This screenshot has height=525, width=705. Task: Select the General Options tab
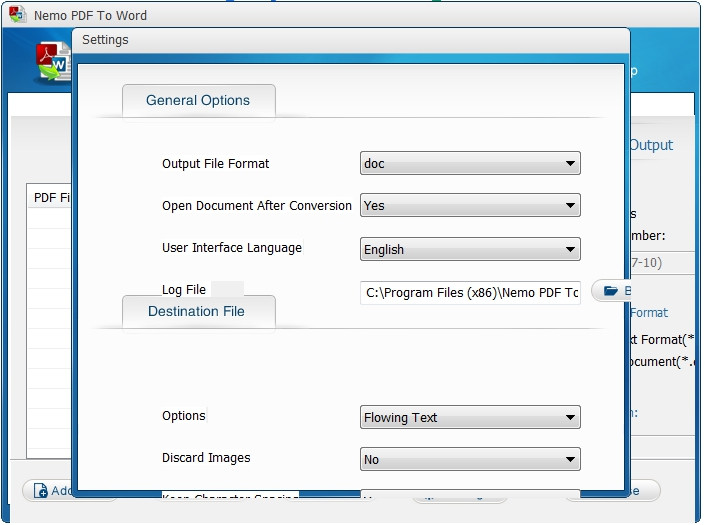point(198,100)
